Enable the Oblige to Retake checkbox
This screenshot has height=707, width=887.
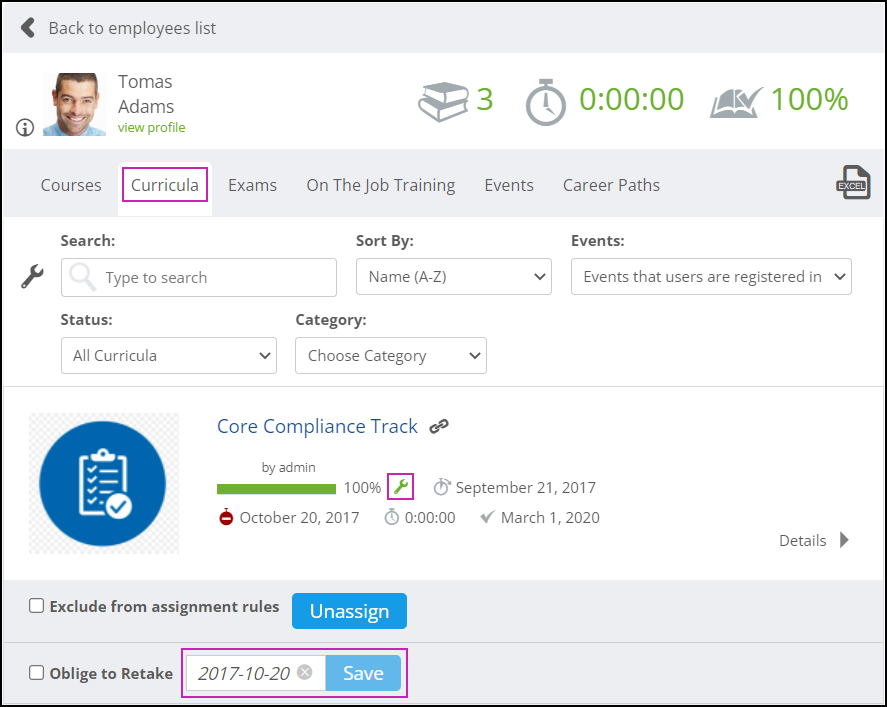(36, 672)
